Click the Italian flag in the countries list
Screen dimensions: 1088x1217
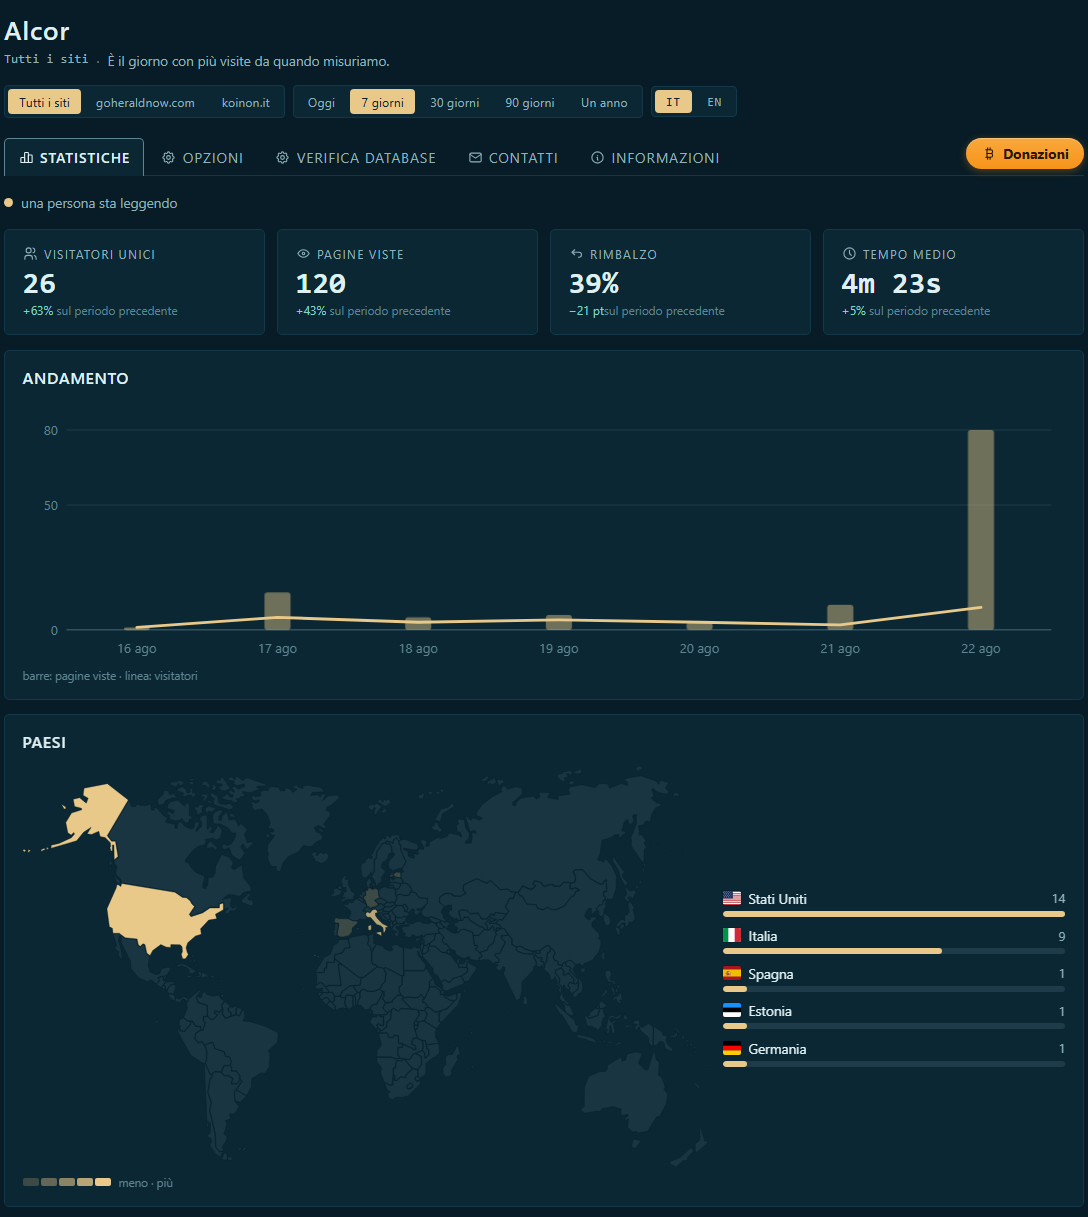coord(732,936)
